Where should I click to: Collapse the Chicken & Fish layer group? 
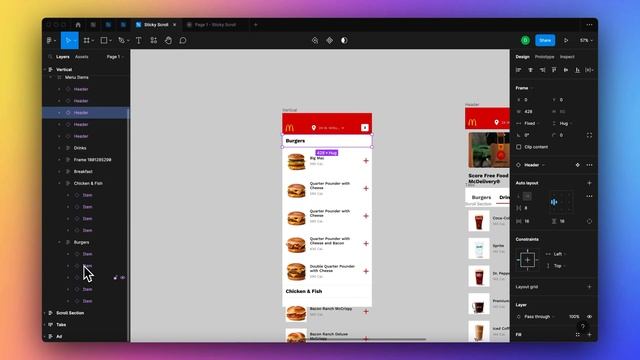coord(60,184)
